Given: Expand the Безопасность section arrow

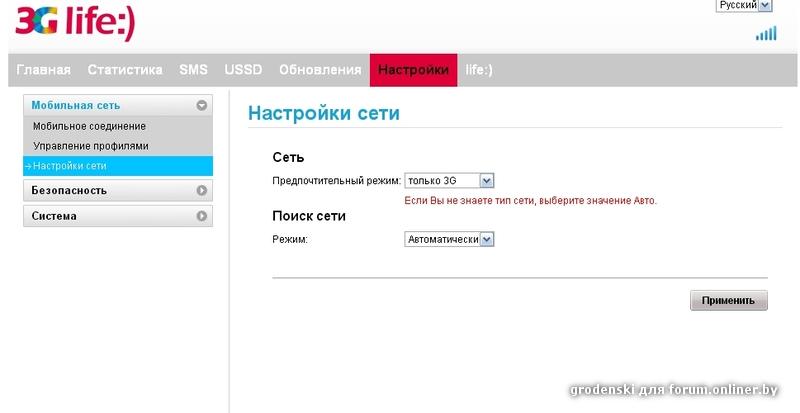Looking at the screenshot, I should click(x=202, y=190).
